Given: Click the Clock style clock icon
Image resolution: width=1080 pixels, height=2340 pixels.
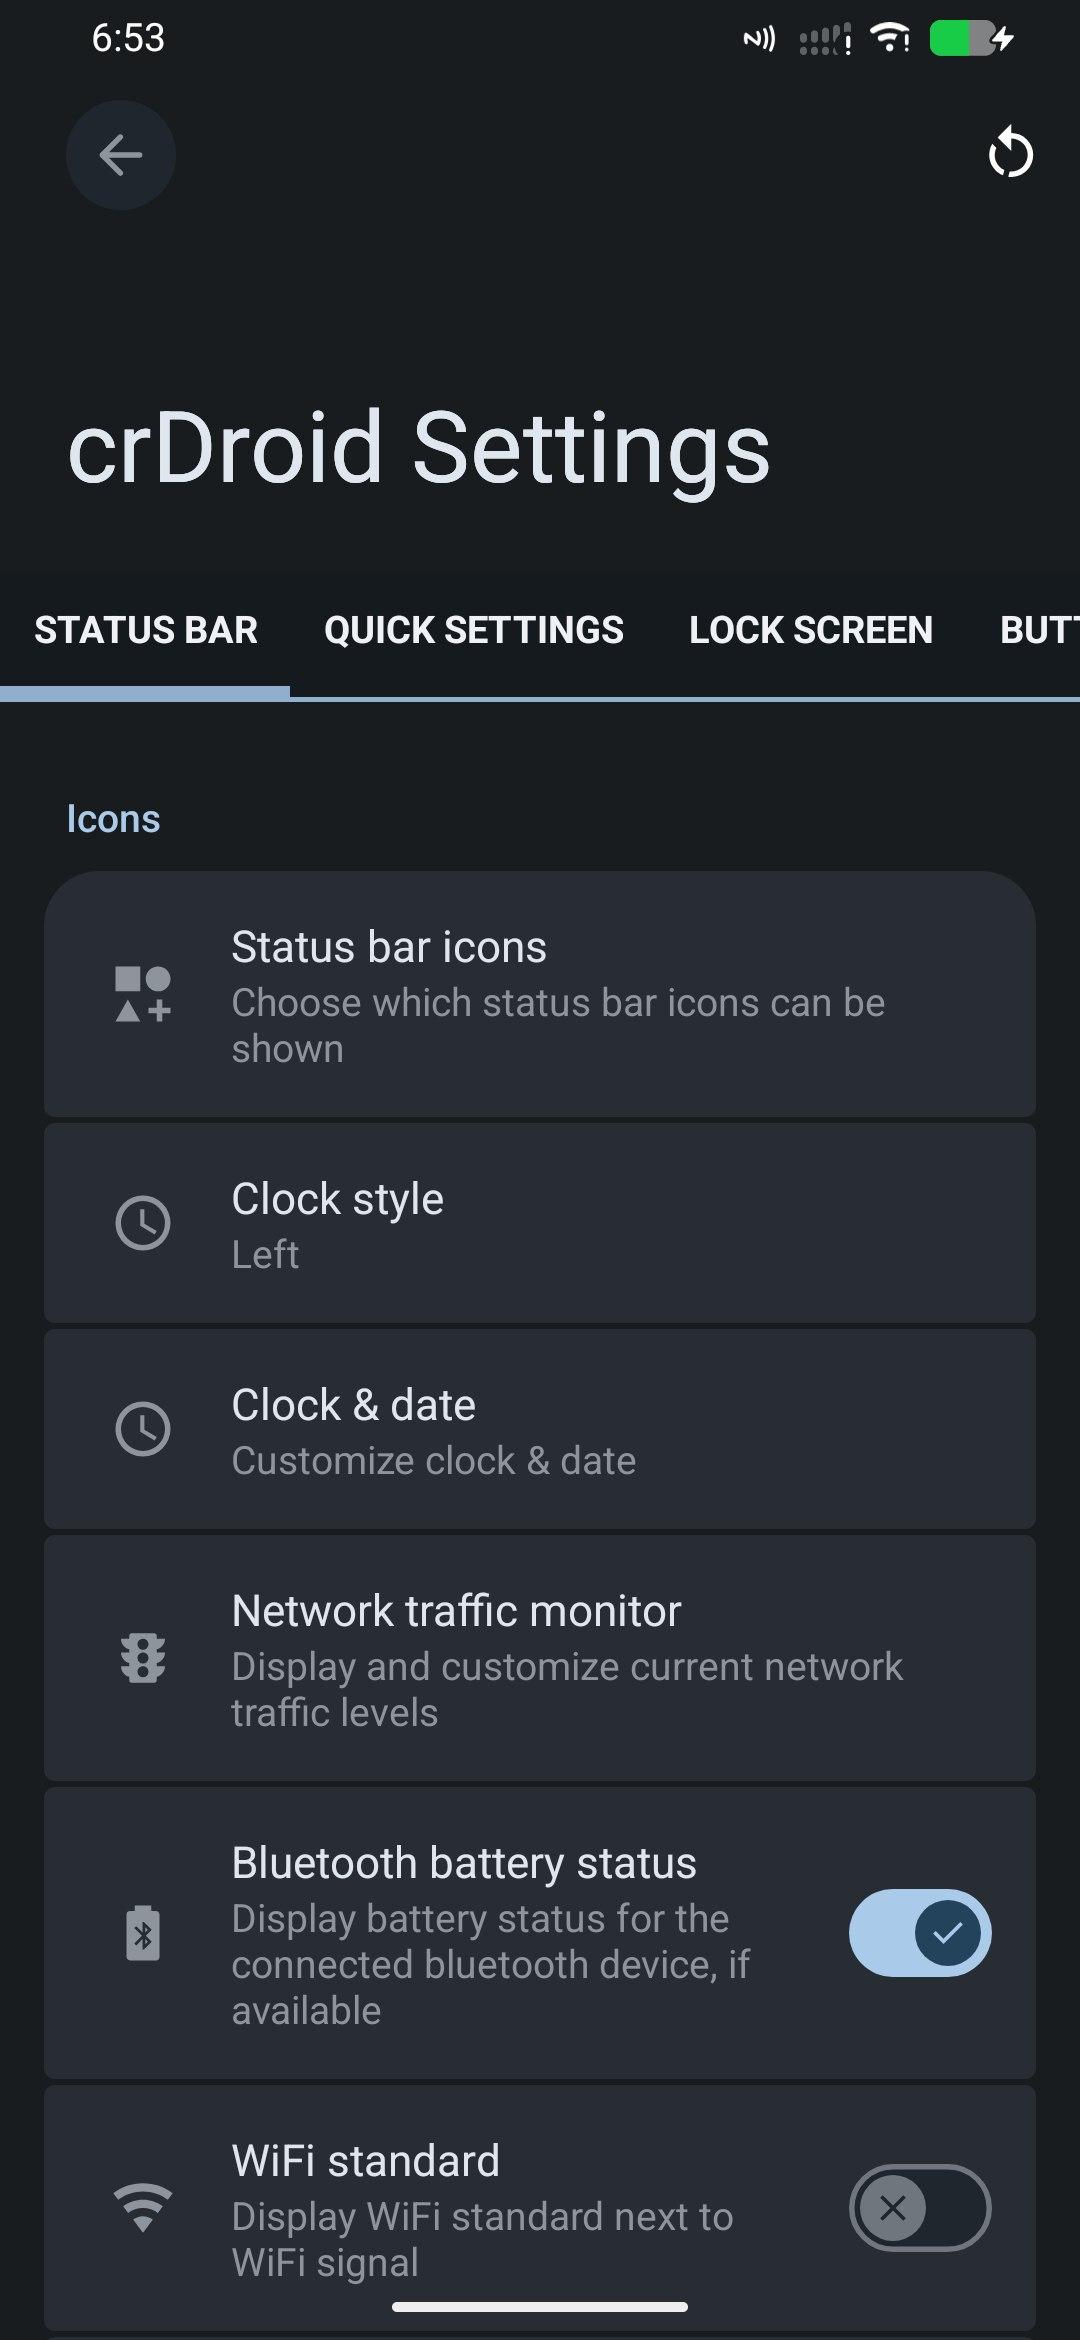Looking at the screenshot, I should (143, 1223).
